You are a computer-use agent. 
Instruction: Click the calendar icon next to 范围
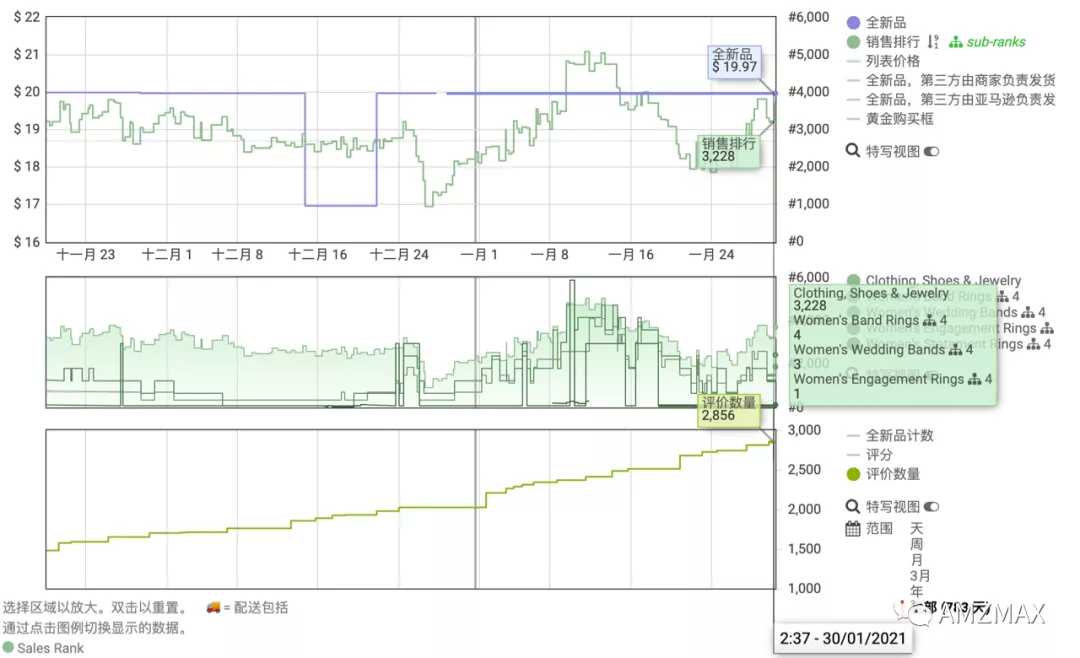(x=853, y=528)
